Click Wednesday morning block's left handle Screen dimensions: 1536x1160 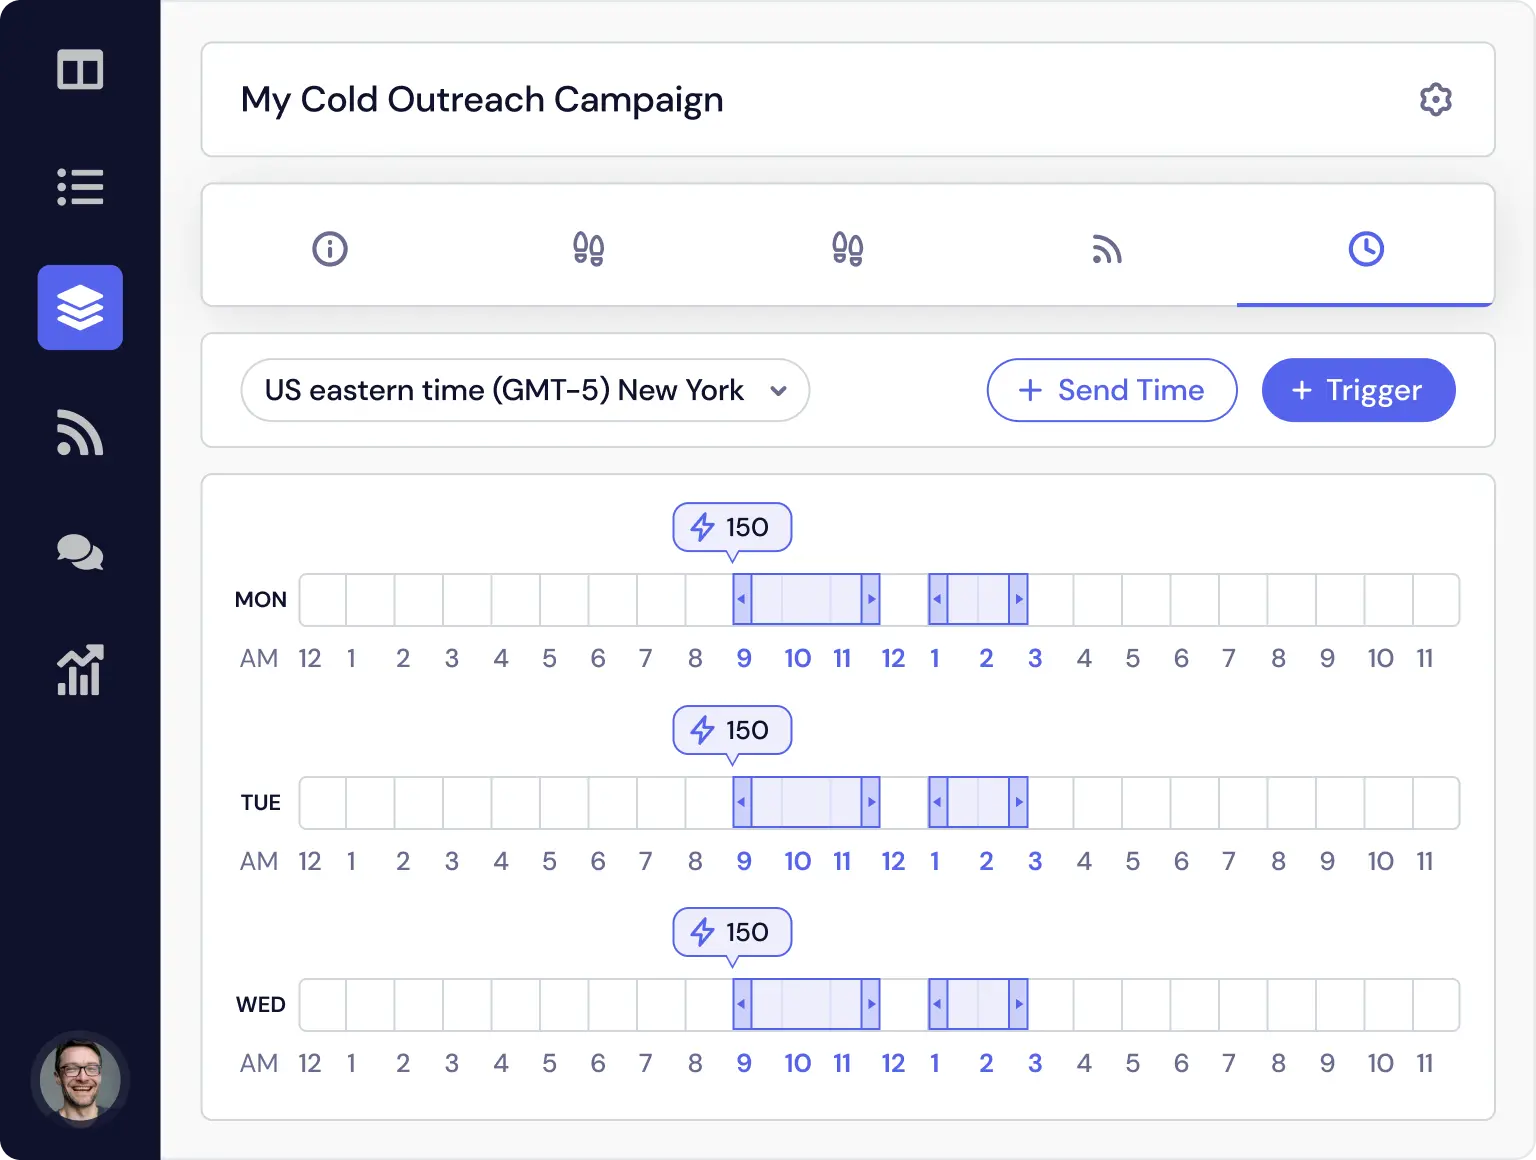[x=742, y=1004]
